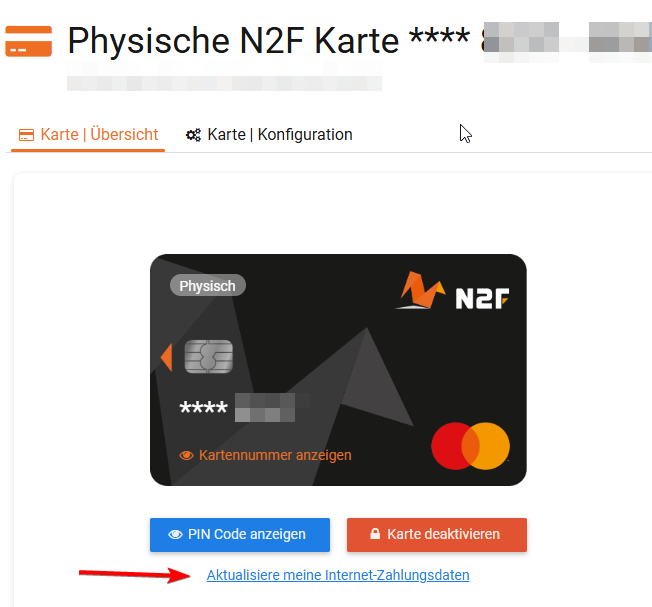
Task: Click the card icon on Übersicht tab
Action: tap(27, 135)
